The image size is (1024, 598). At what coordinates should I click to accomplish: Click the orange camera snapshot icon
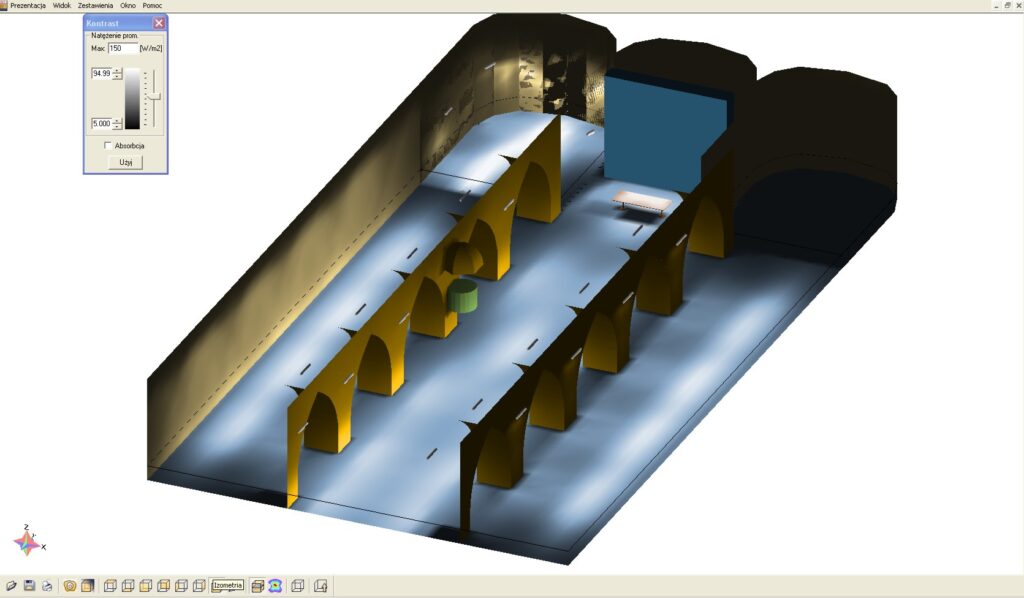pyautogui.click(x=70, y=586)
